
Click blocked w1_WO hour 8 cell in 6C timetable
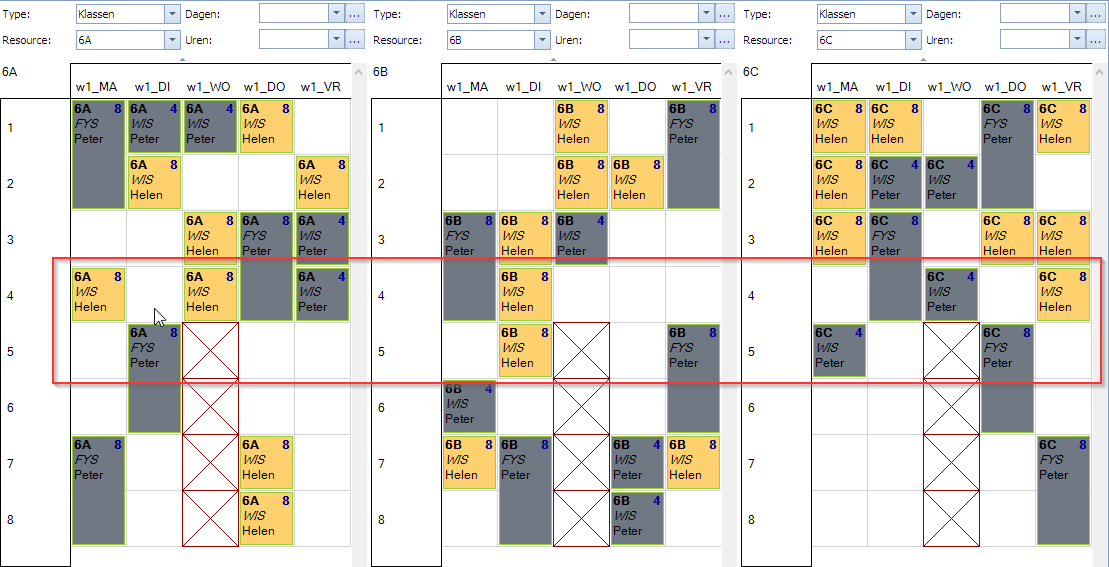(951, 518)
